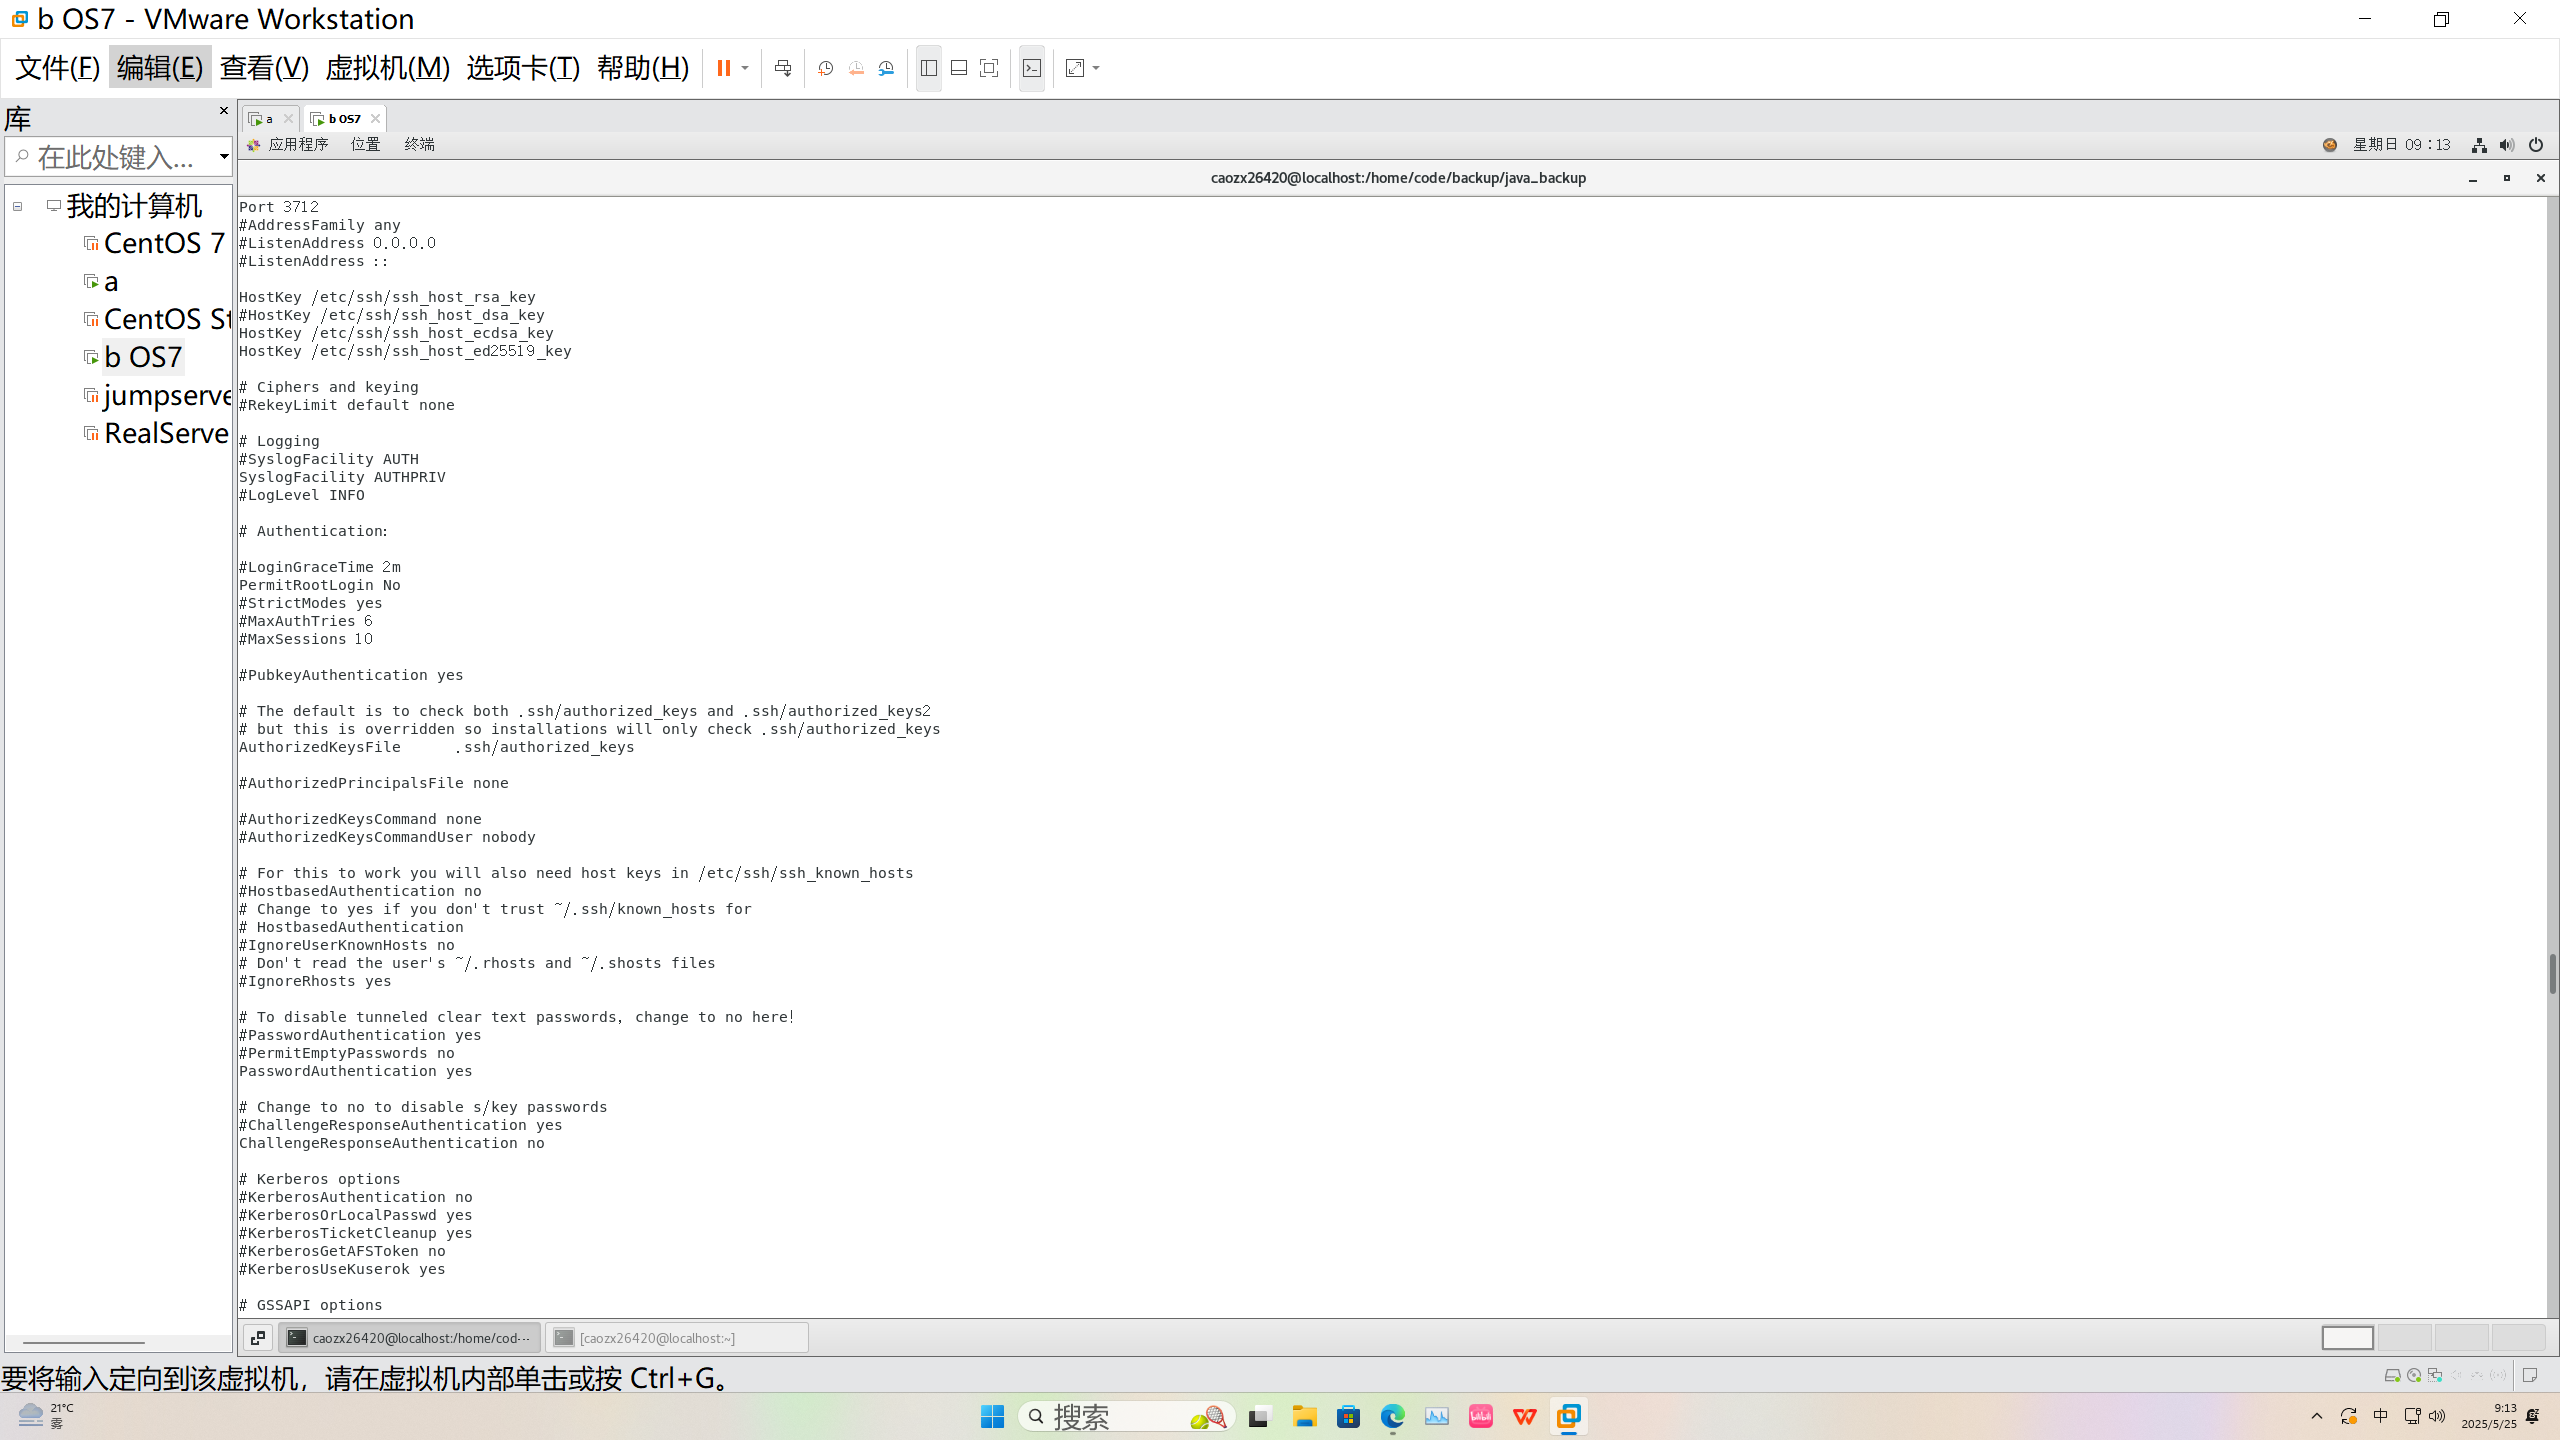The height and width of the screenshot is (1440, 2560).
Task: Open the guest power menu icon
Action: [x=2536, y=145]
